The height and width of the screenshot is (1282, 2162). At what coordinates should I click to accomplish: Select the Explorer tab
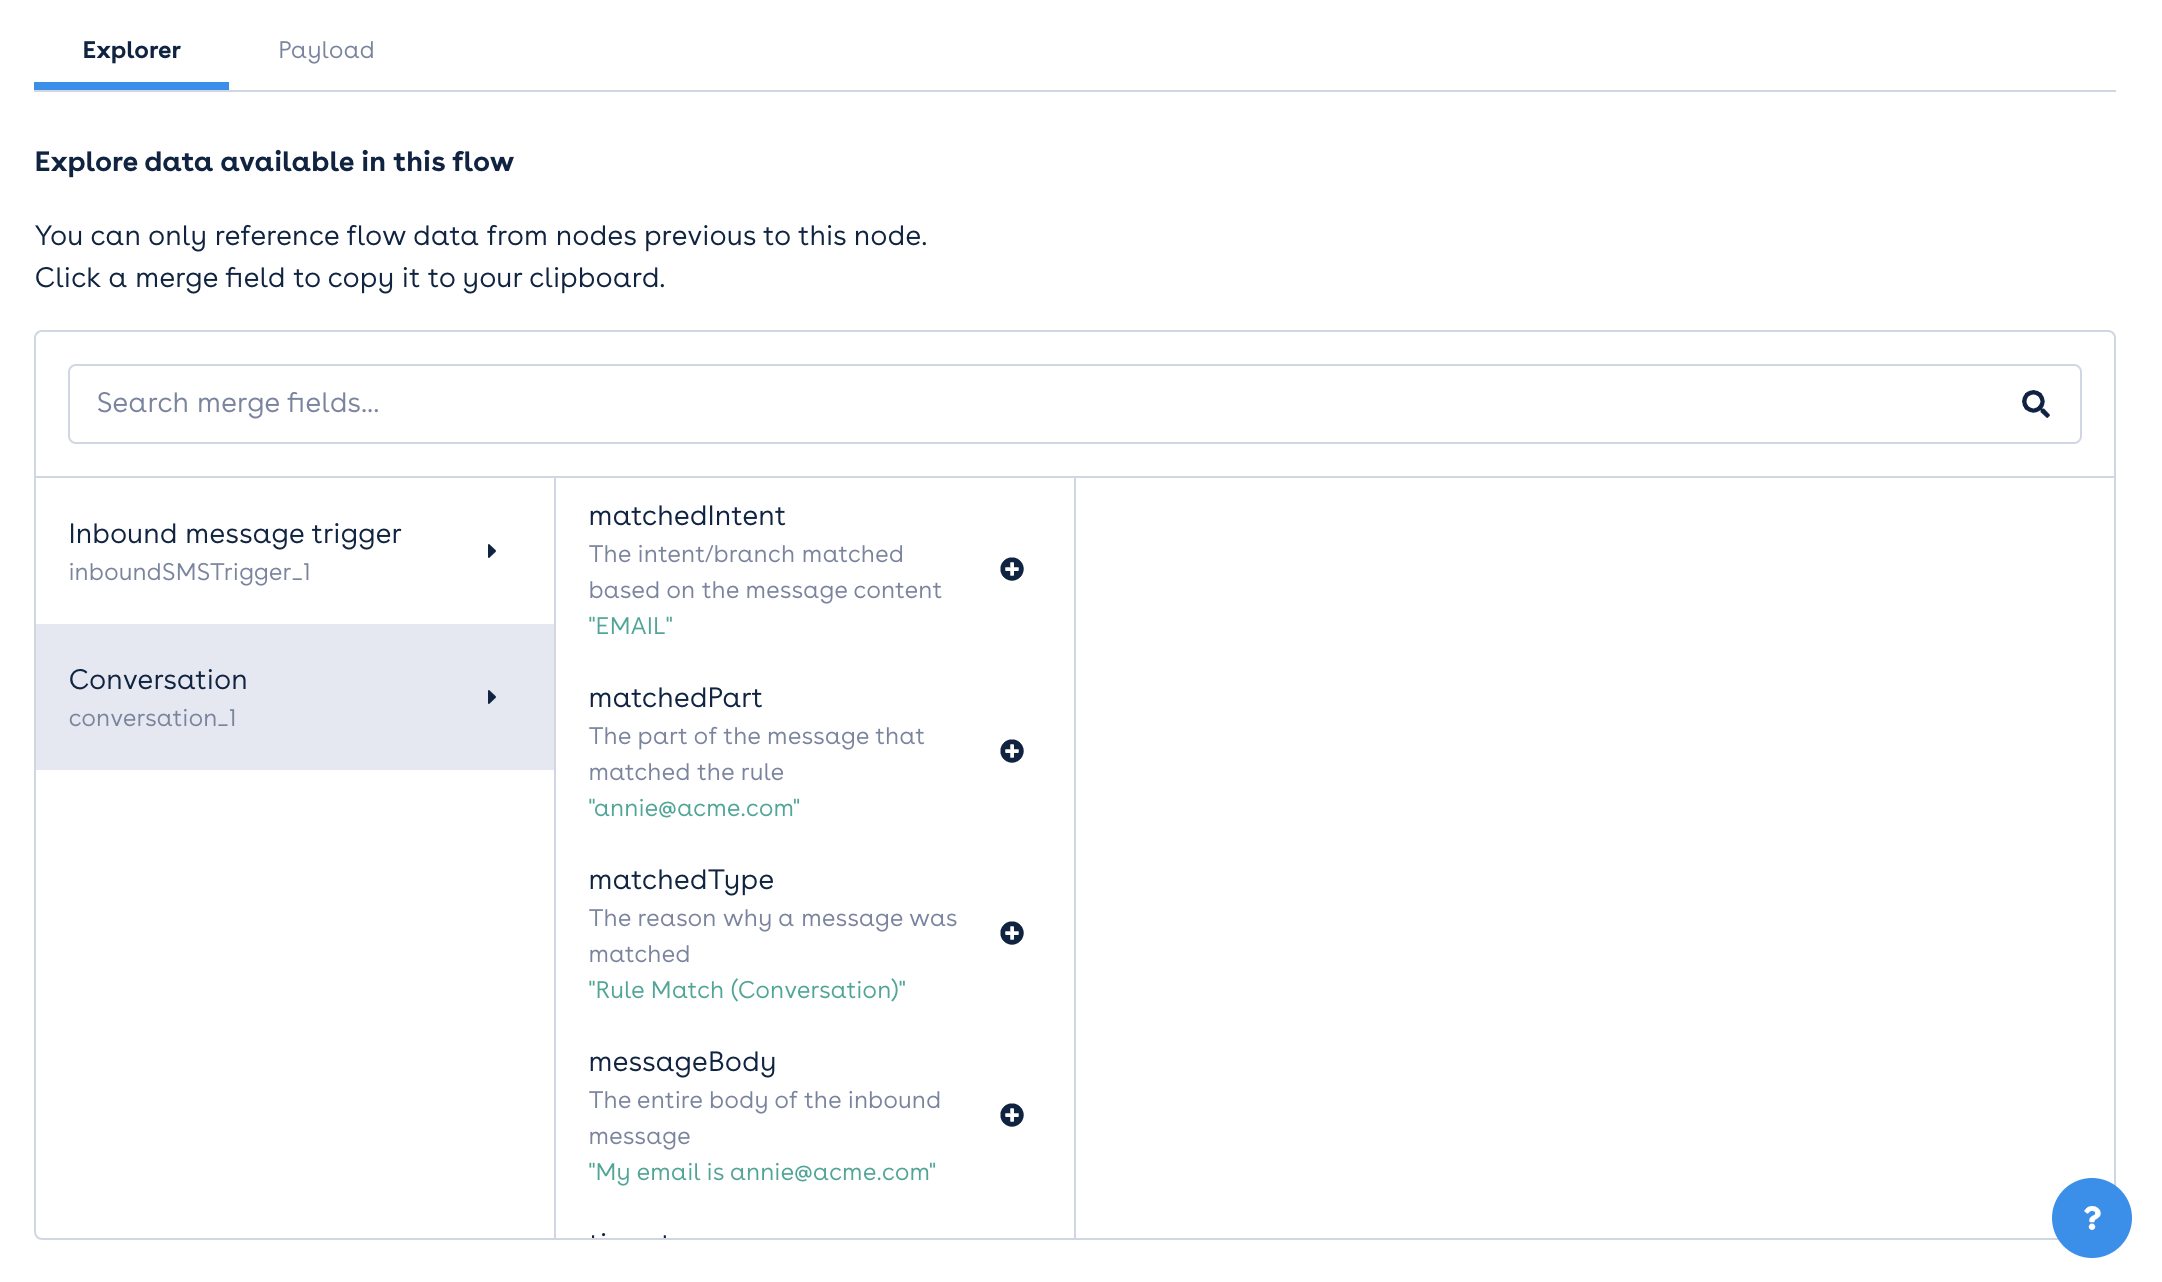[131, 49]
